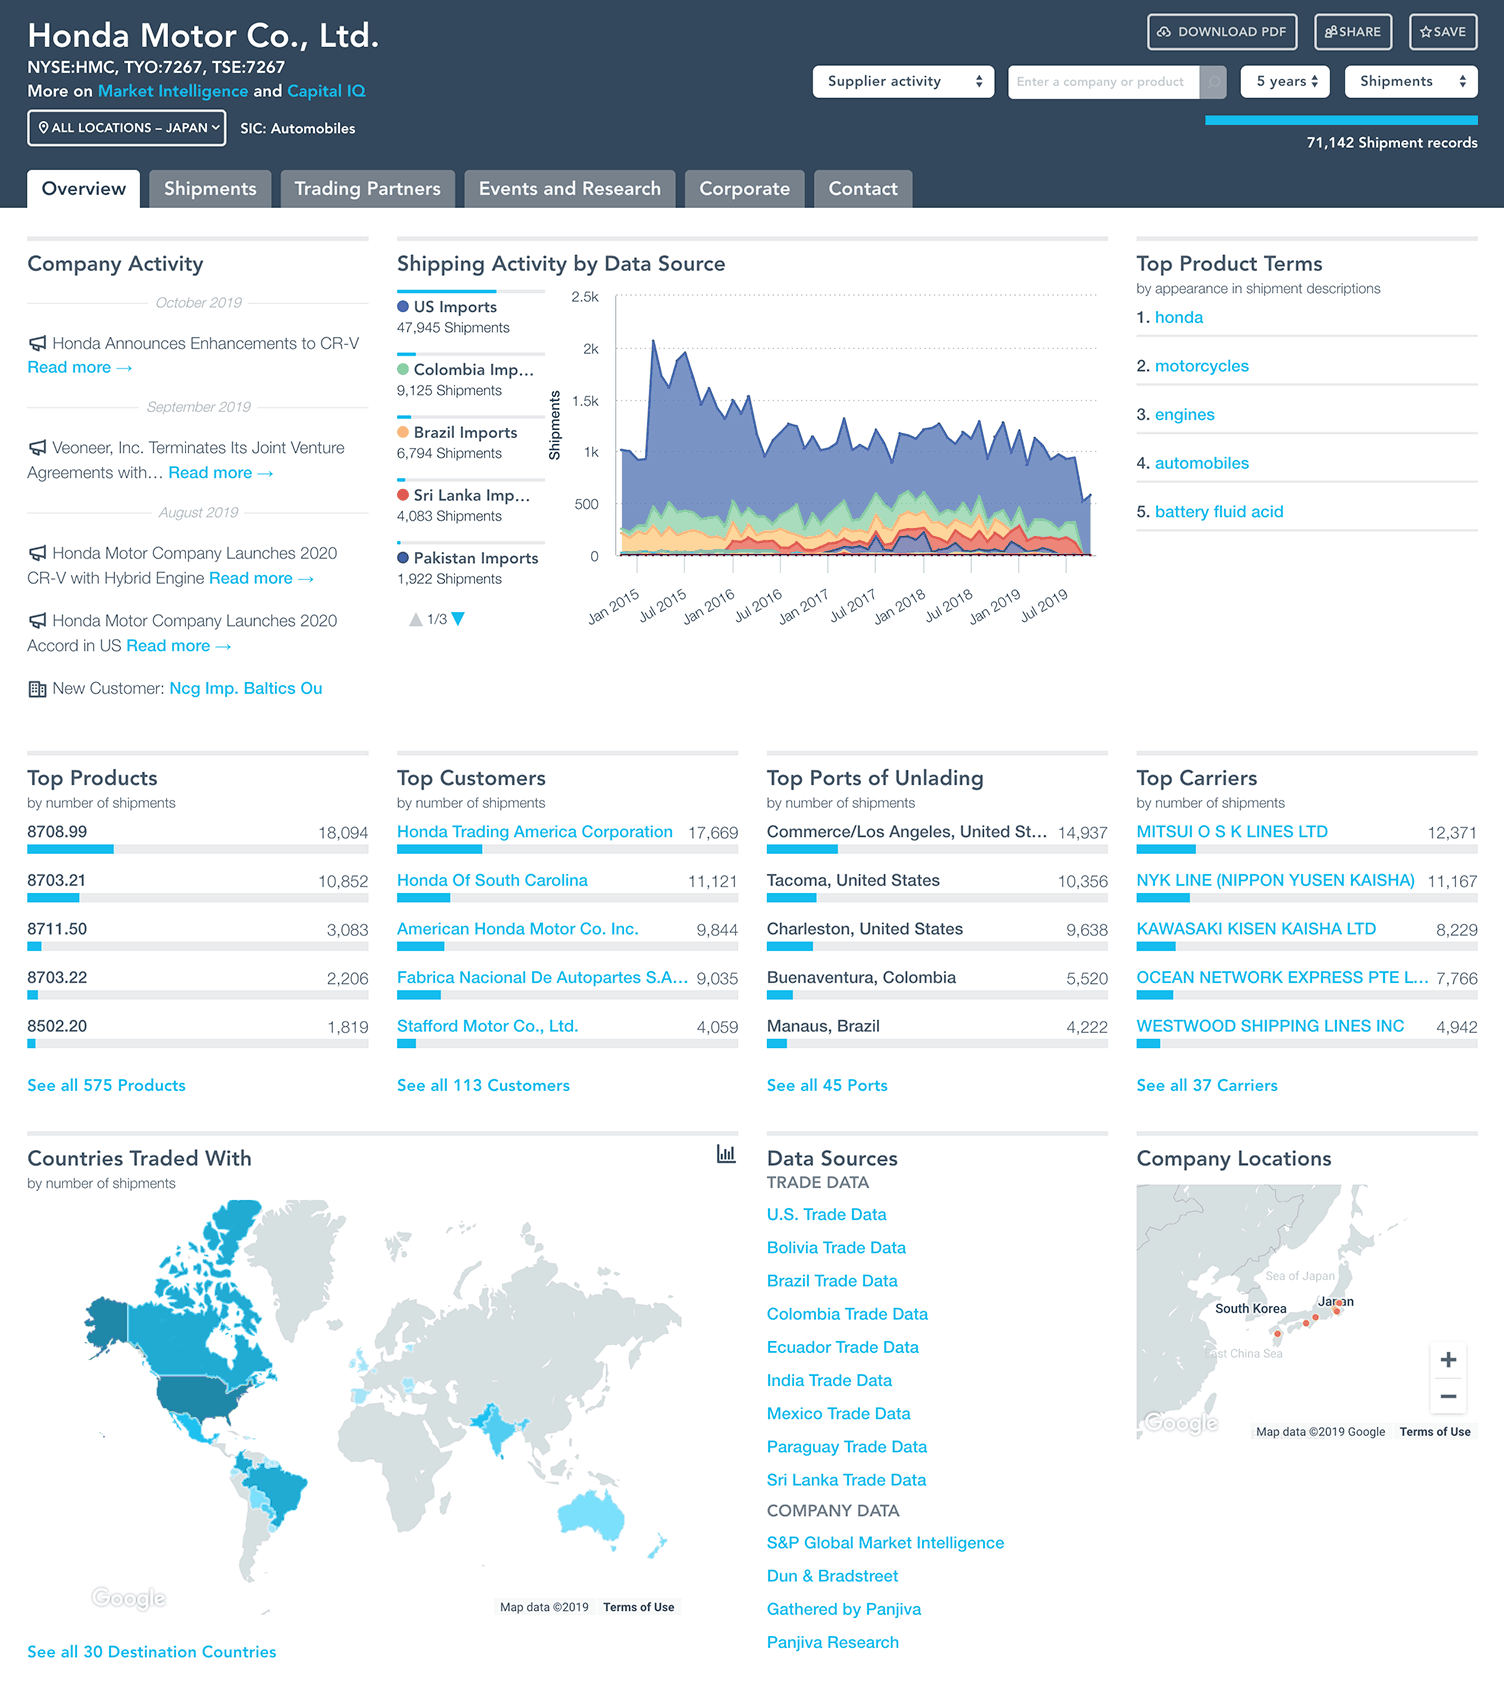Image resolution: width=1504 pixels, height=1684 pixels.
Task: Open the honda product term
Action: (1179, 318)
